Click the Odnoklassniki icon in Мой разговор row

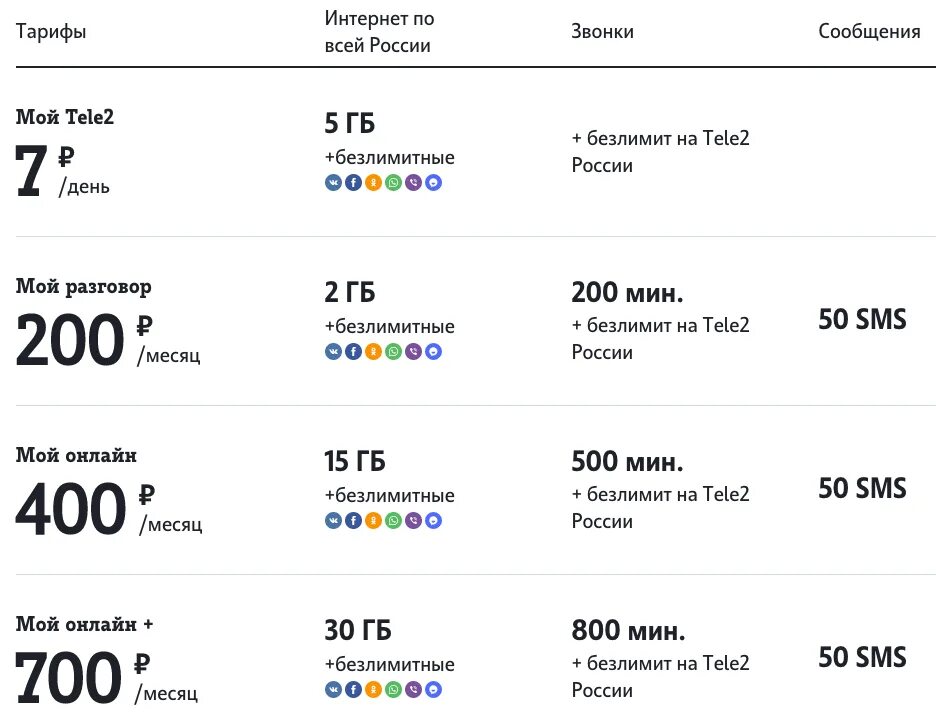tap(373, 352)
